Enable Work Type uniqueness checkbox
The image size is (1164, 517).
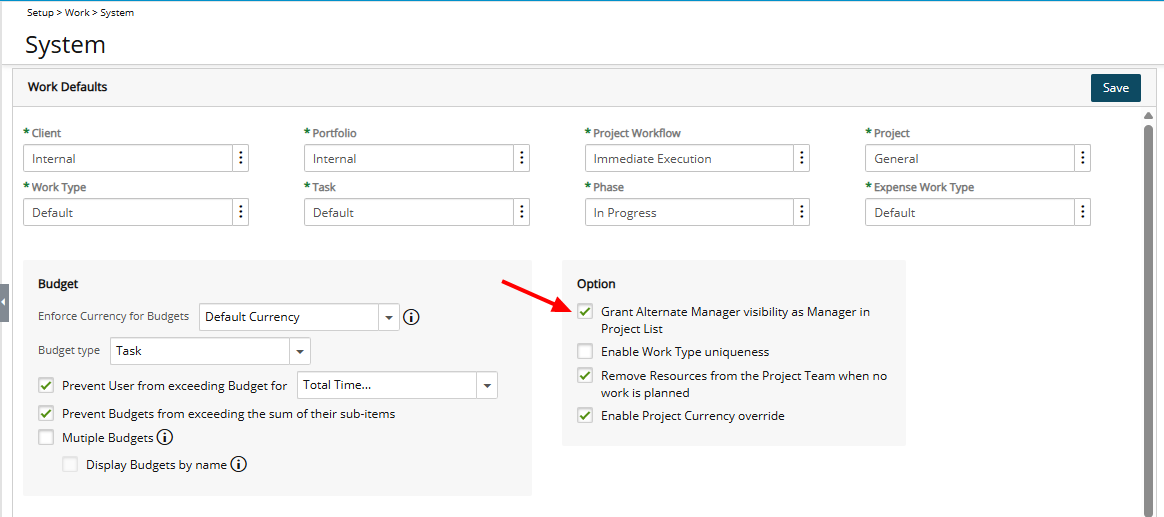point(585,351)
